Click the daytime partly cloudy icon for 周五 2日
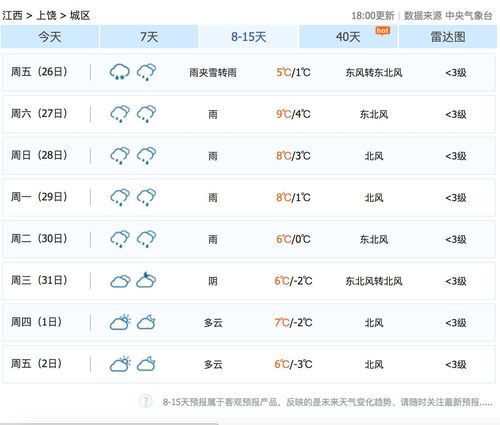This screenshot has height=425, width=500. click(120, 364)
